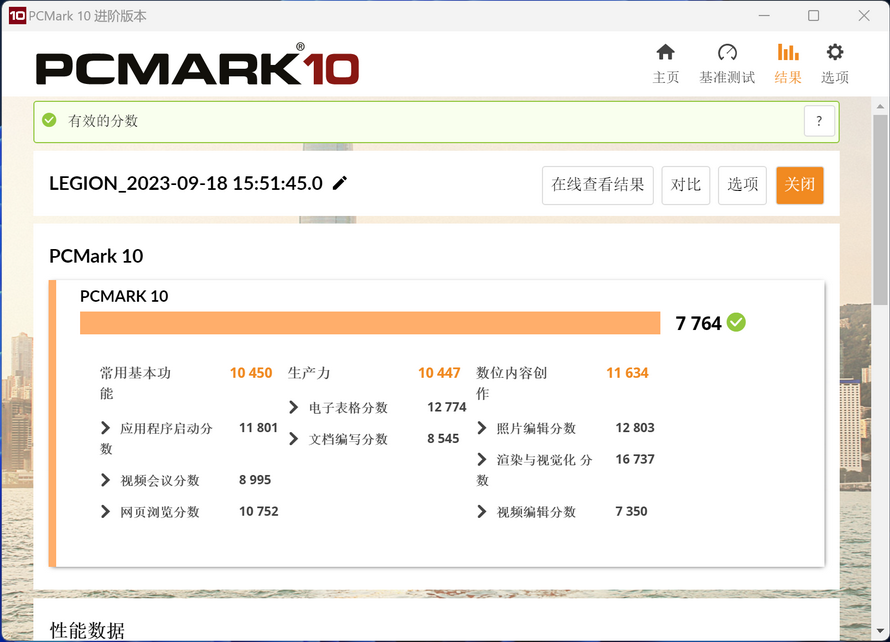Click the value 11 801

click(258, 427)
